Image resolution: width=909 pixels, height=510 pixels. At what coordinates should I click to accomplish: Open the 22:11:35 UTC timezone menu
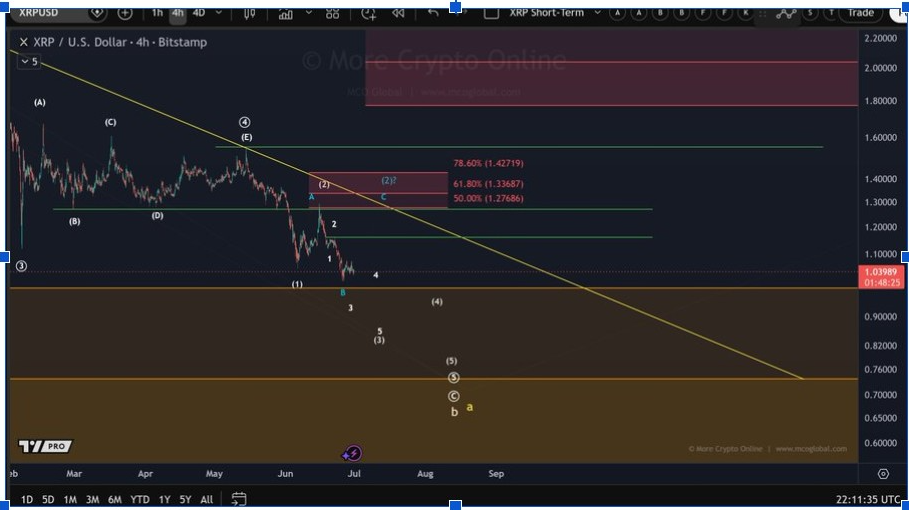pyautogui.click(x=868, y=500)
